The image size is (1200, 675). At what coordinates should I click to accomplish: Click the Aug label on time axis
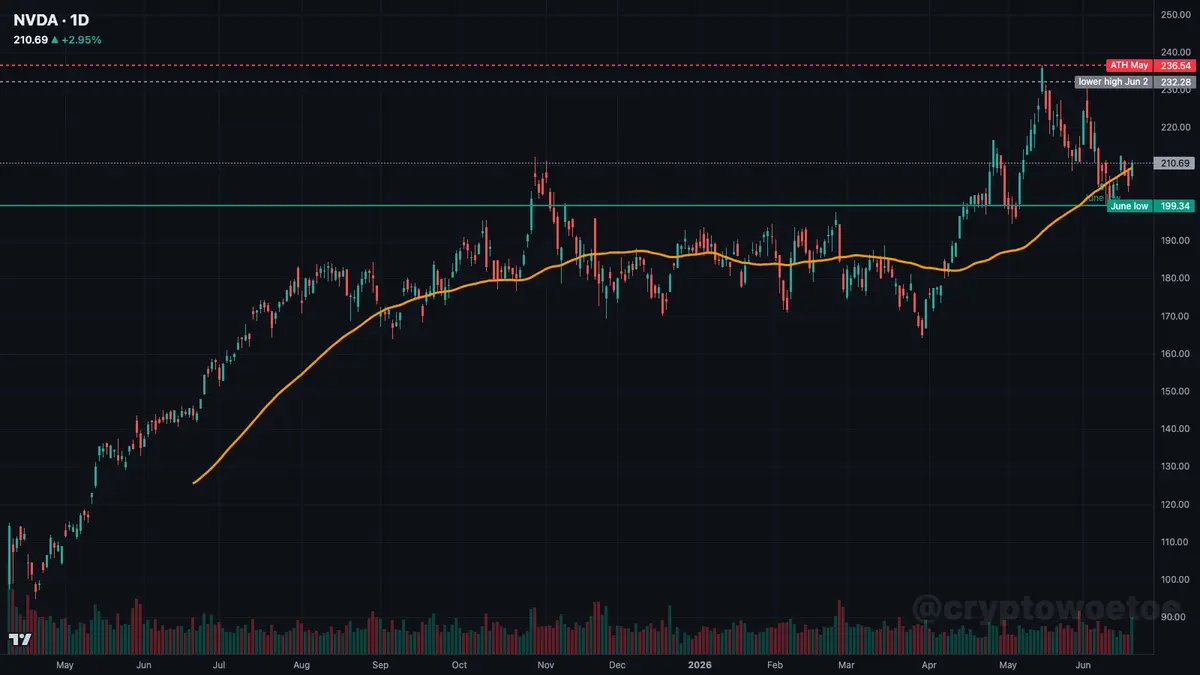pos(303,664)
